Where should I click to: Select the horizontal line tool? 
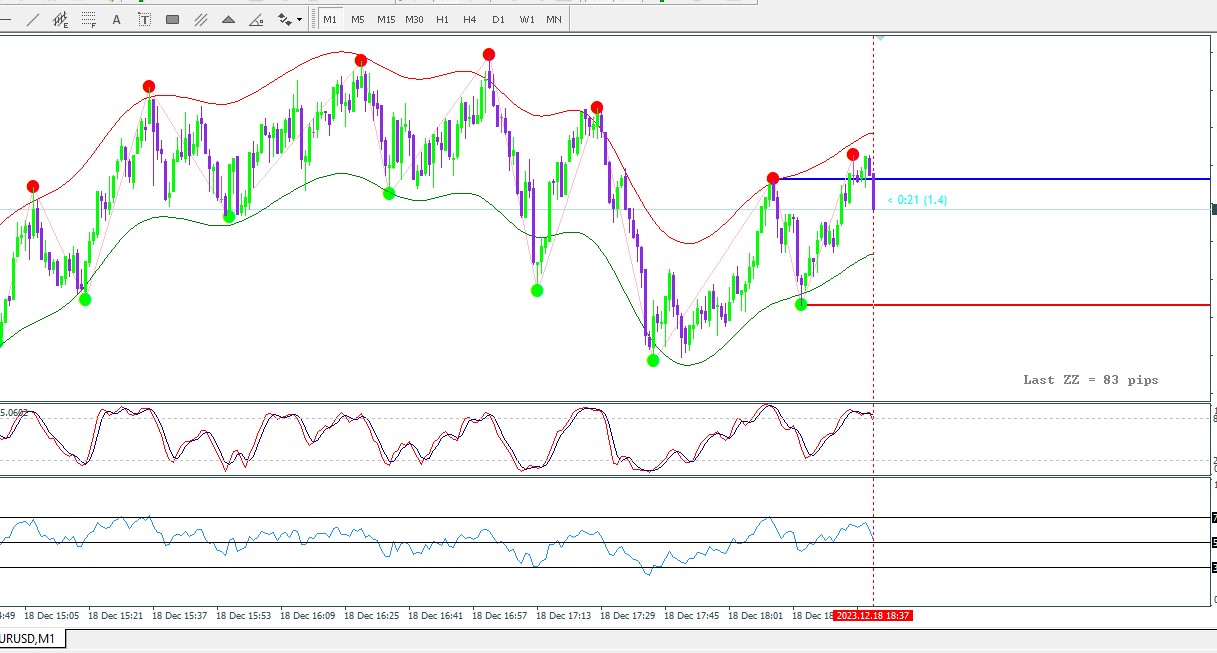(x=7, y=19)
